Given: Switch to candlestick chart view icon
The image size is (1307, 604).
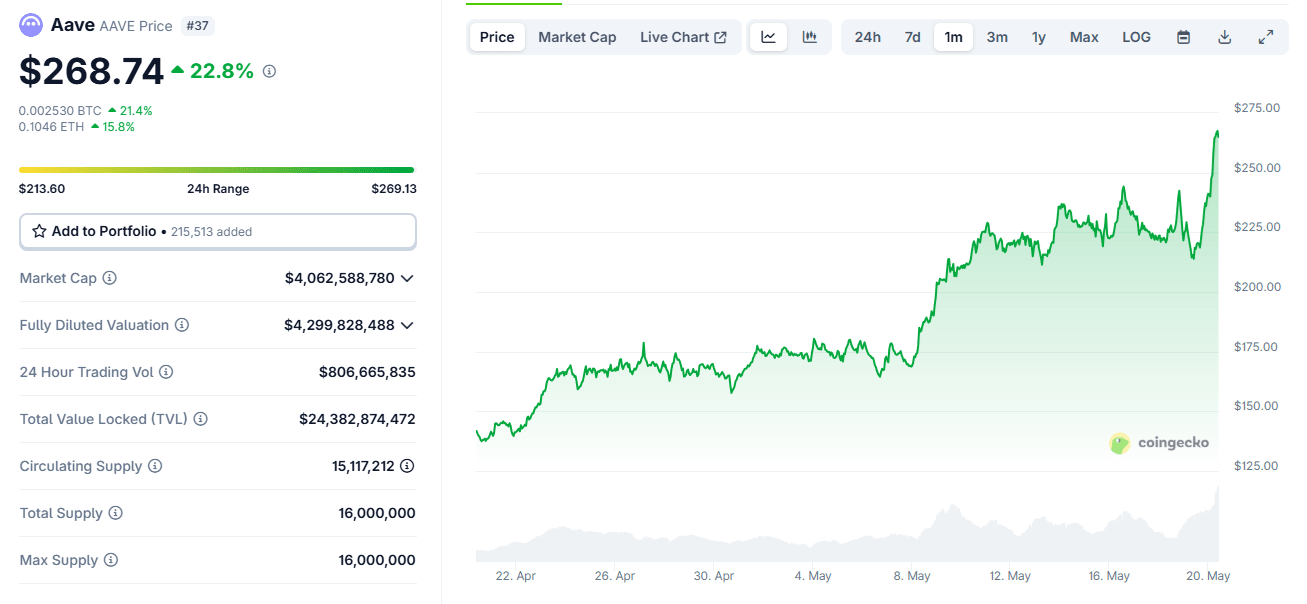Looking at the screenshot, I should pos(810,37).
